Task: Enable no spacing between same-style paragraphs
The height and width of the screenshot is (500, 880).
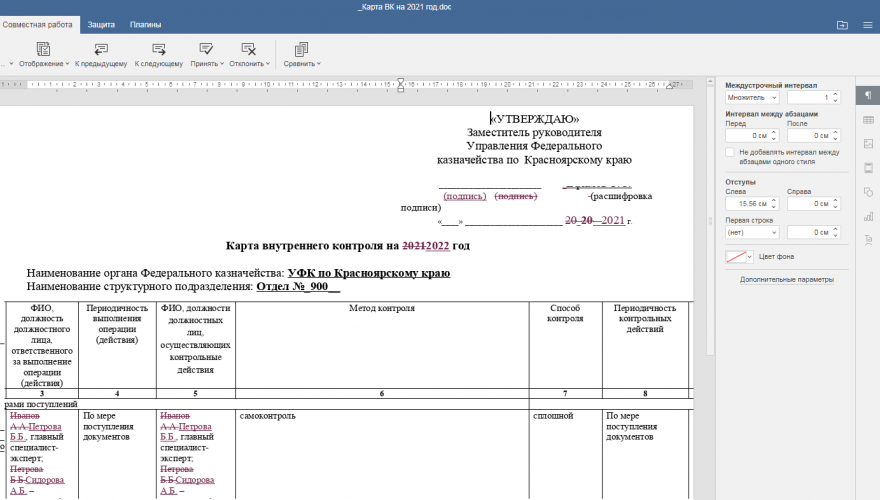Action: (x=730, y=152)
